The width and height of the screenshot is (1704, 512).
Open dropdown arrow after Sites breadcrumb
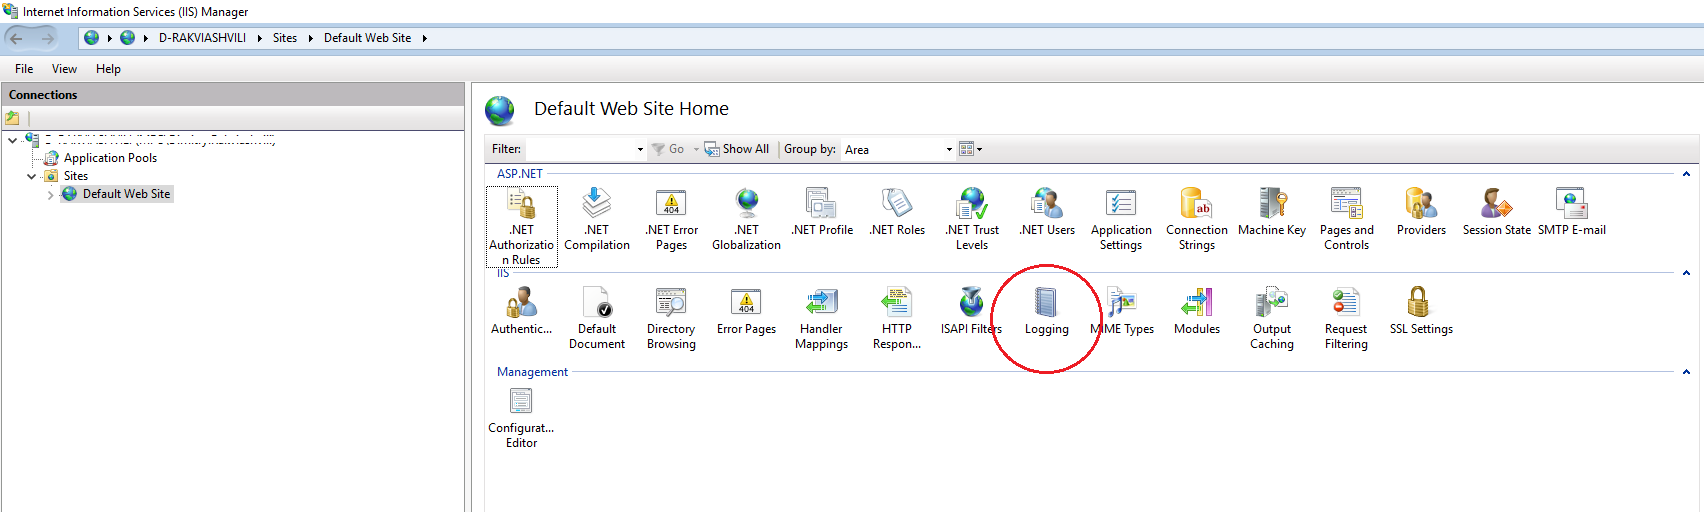(311, 38)
